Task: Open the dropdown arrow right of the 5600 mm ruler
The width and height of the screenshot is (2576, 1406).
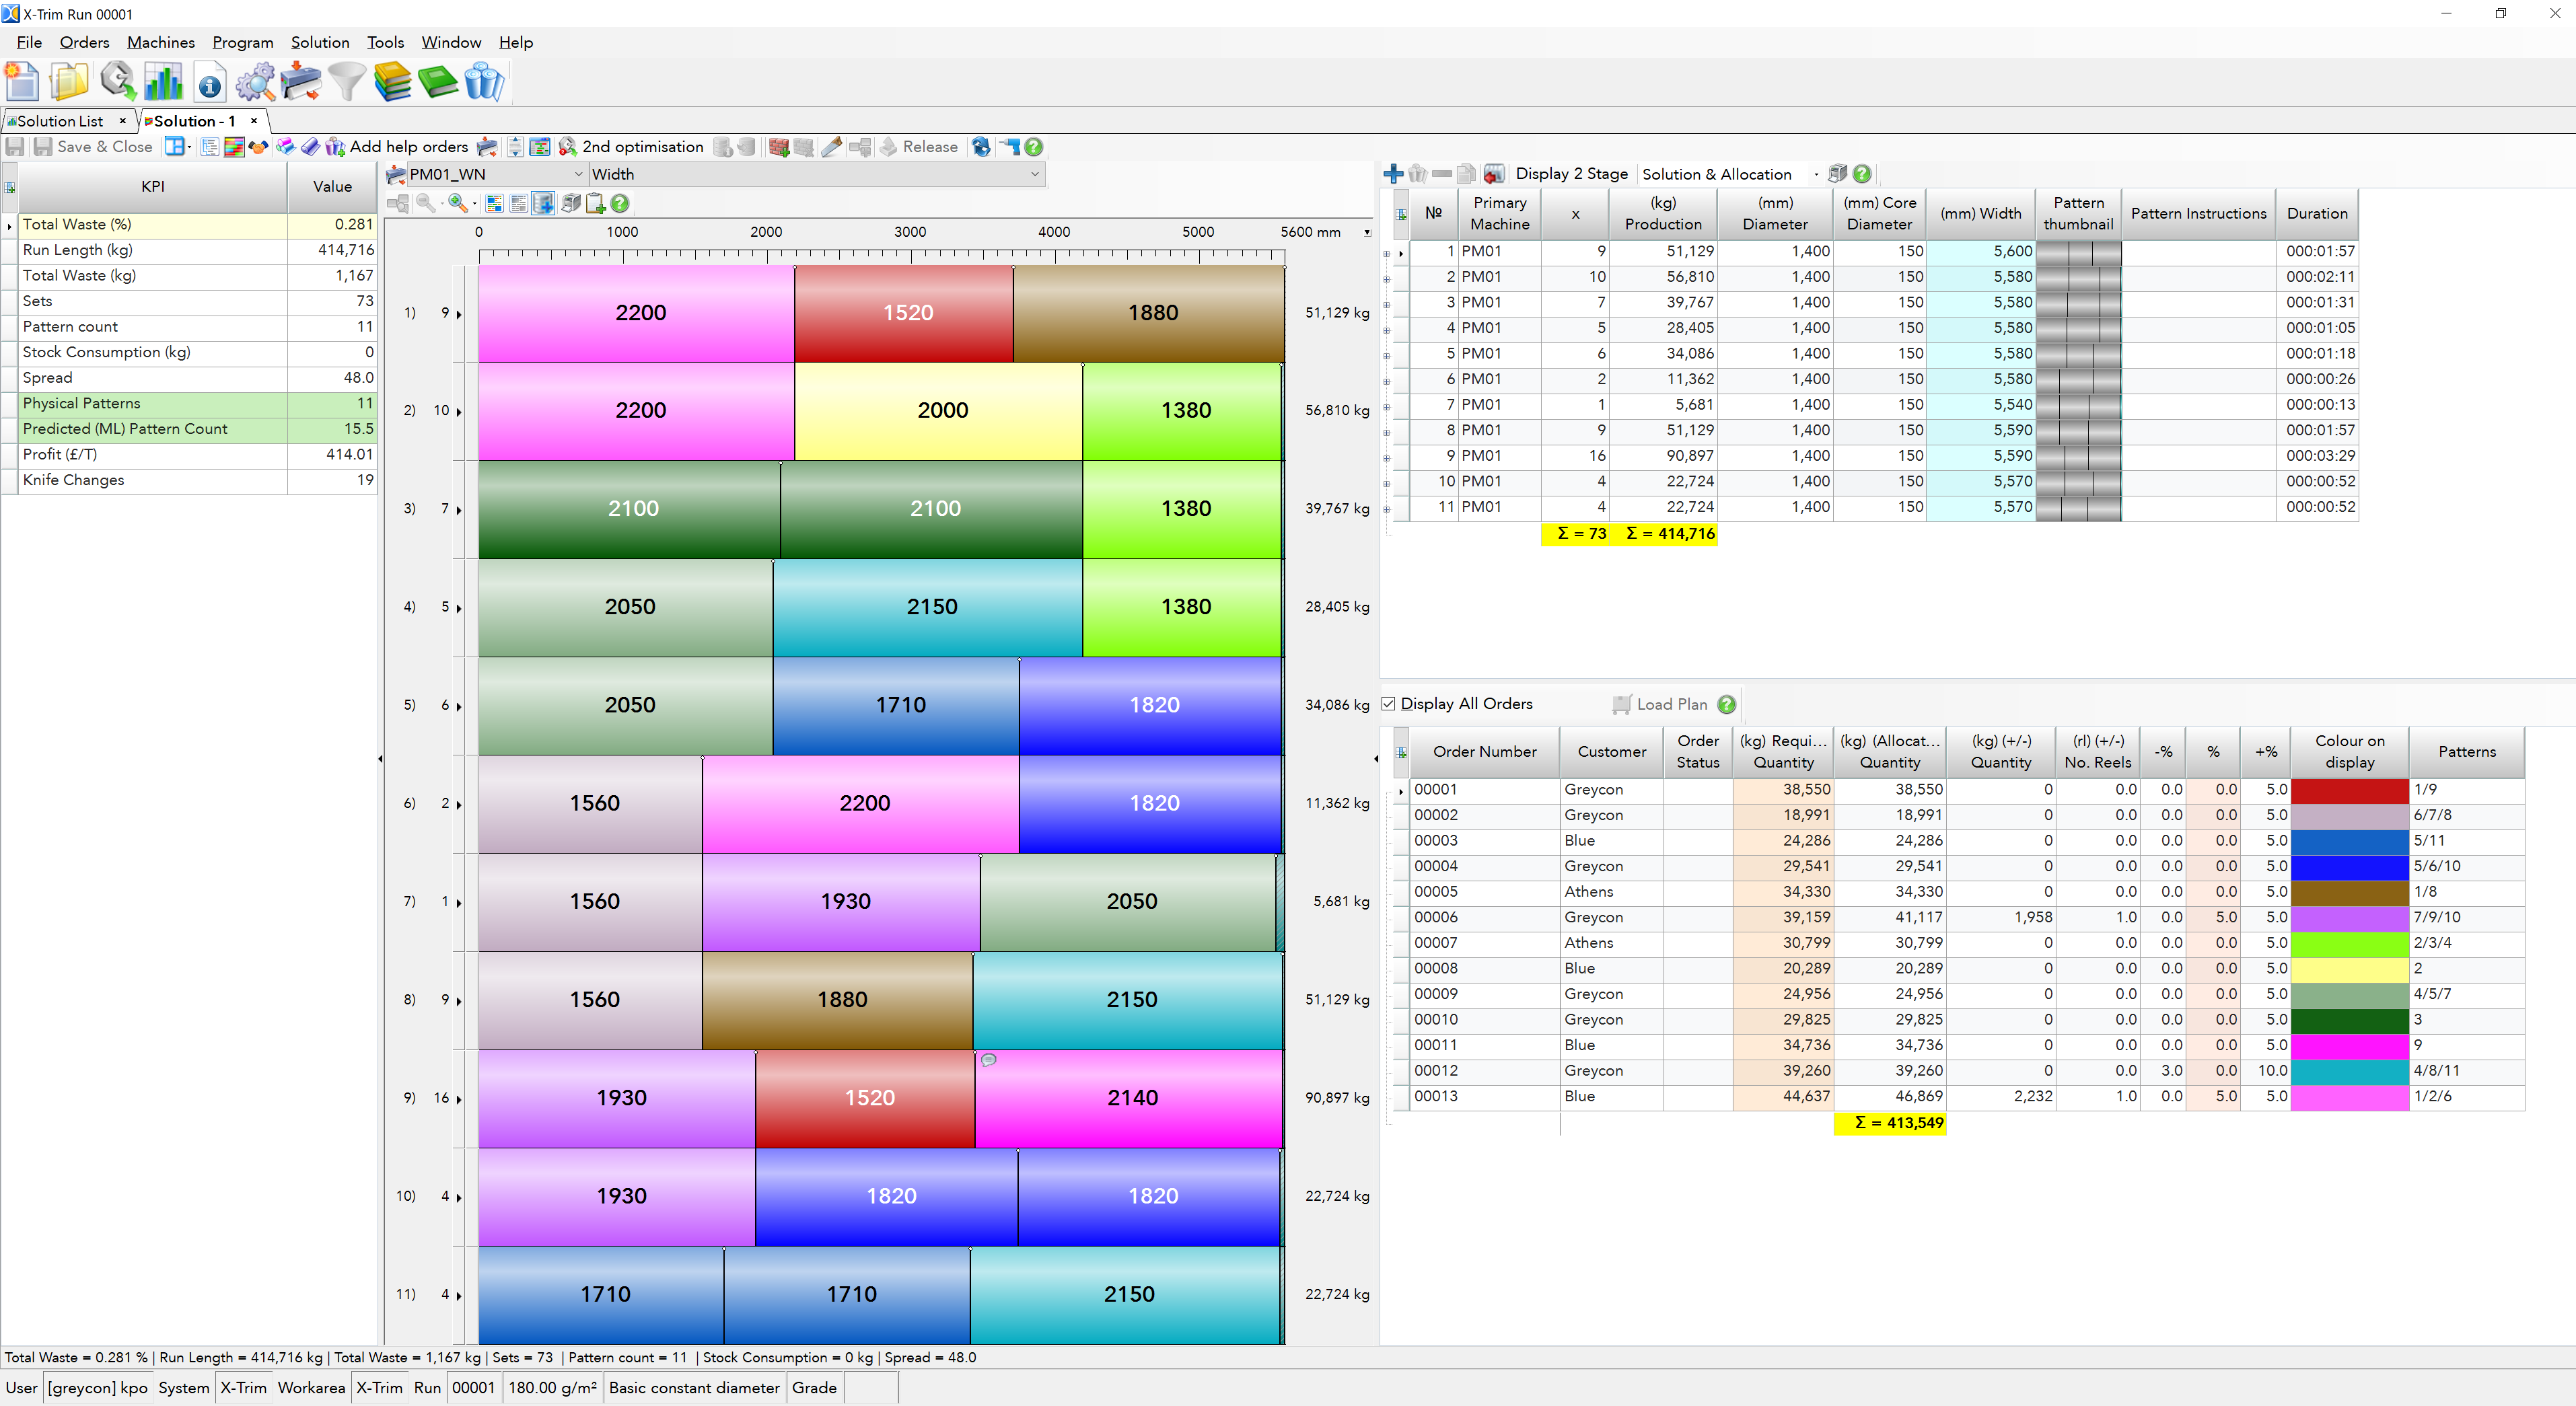Action: [1367, 232]
